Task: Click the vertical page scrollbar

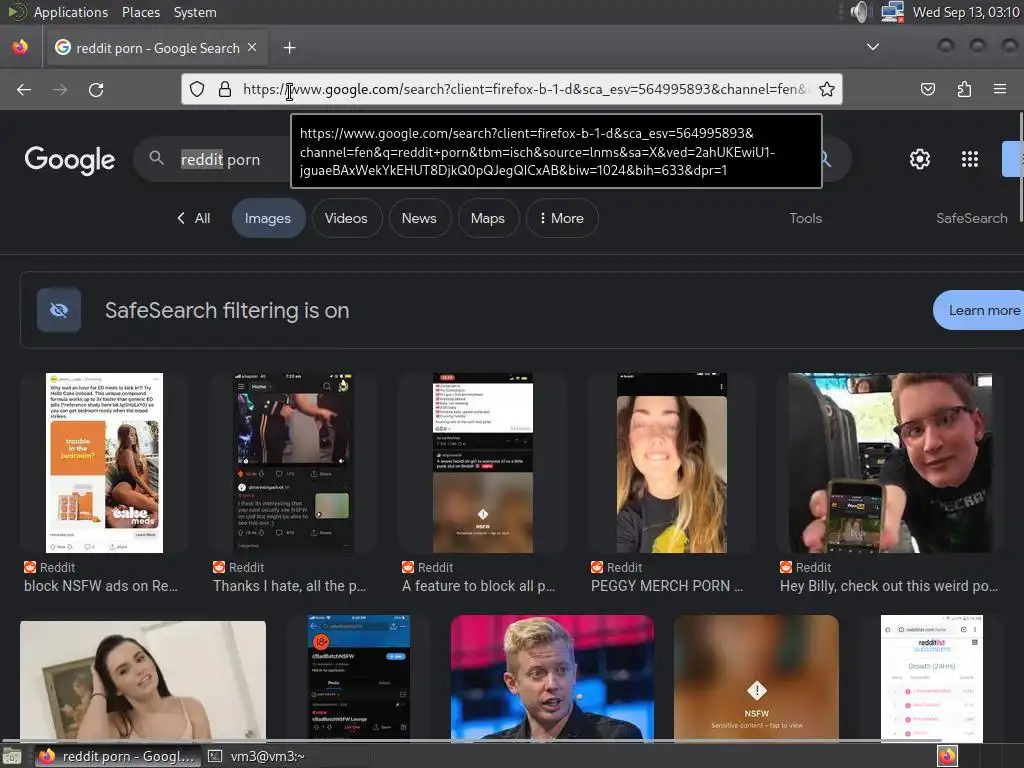Action: click(1021, 169)
